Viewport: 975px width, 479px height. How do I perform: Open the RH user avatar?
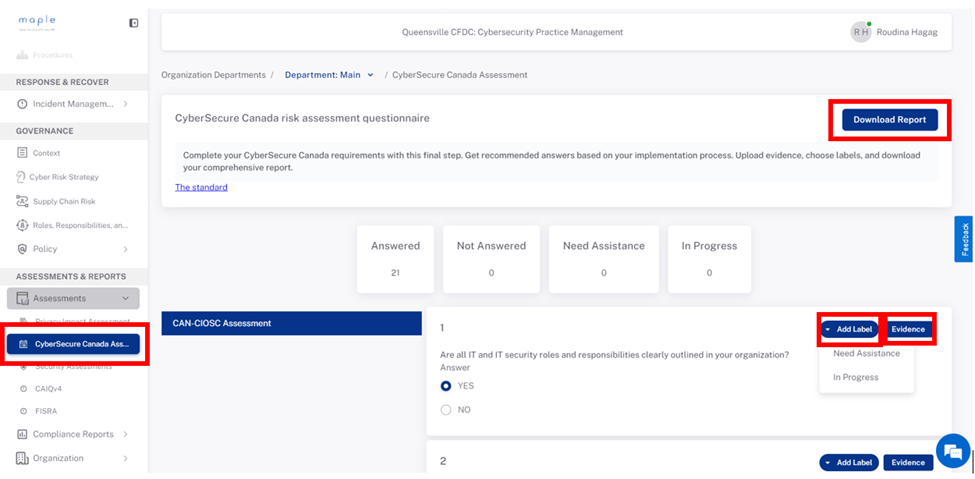coord(861,32)
